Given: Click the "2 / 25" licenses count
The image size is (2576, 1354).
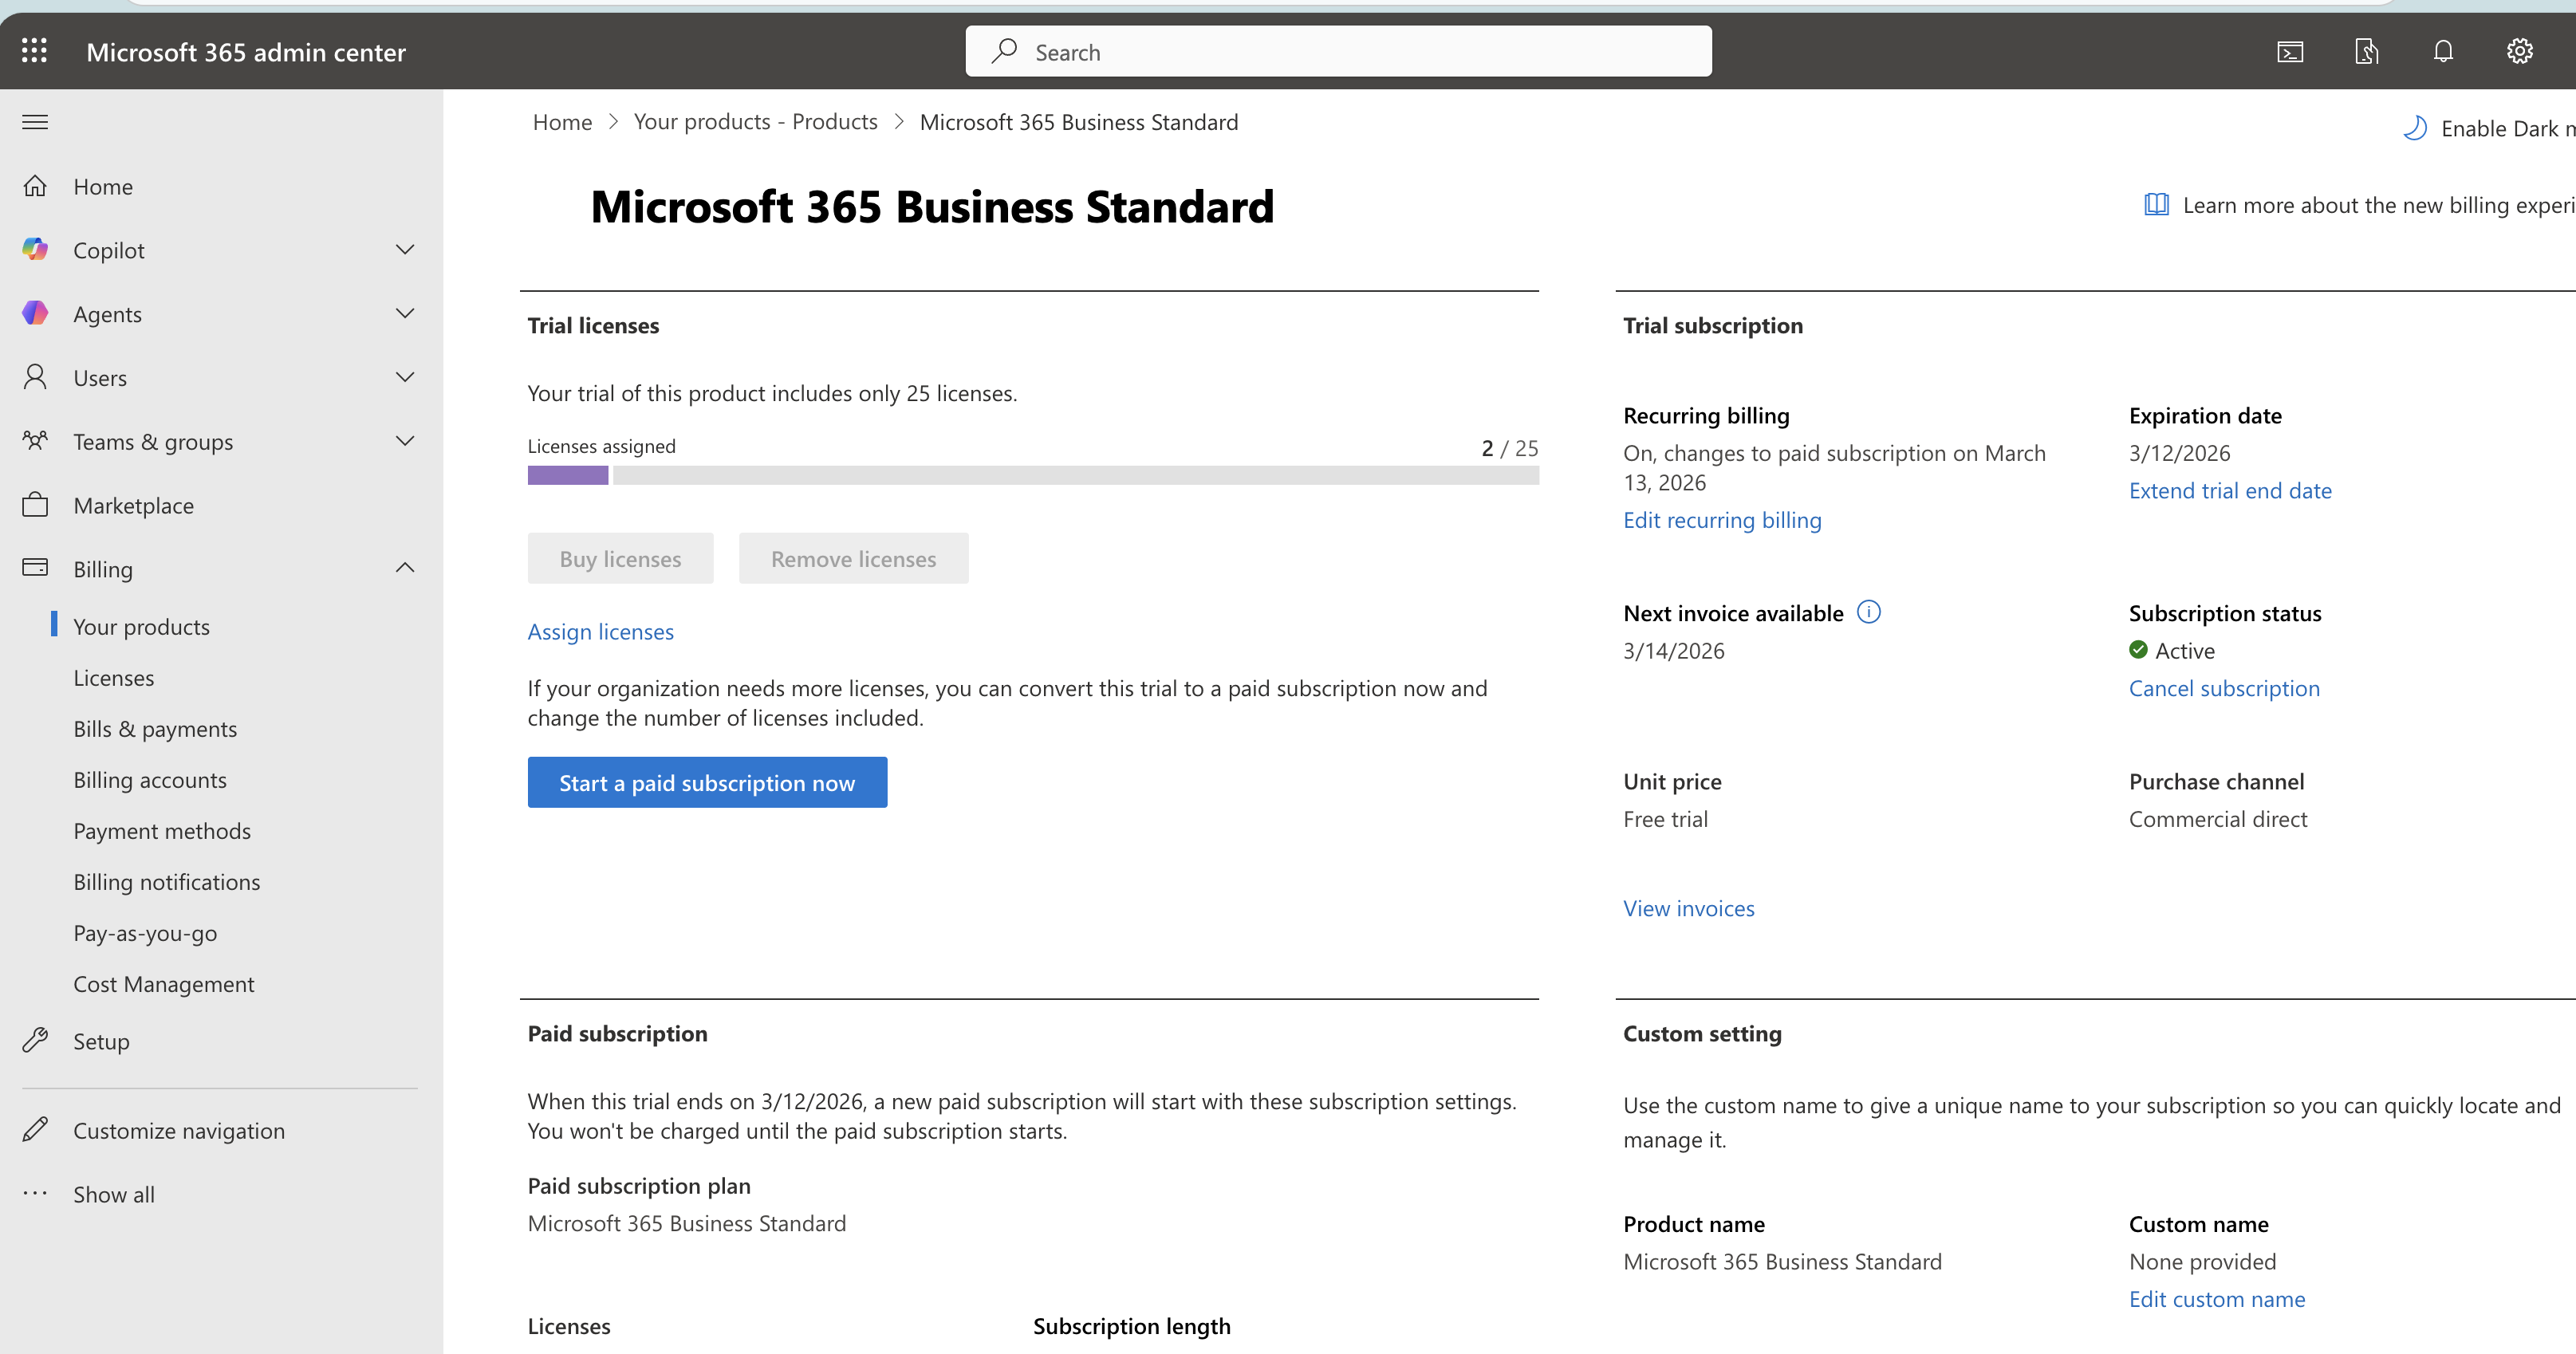Looking at the screenshot, I should pos(1510,447).
